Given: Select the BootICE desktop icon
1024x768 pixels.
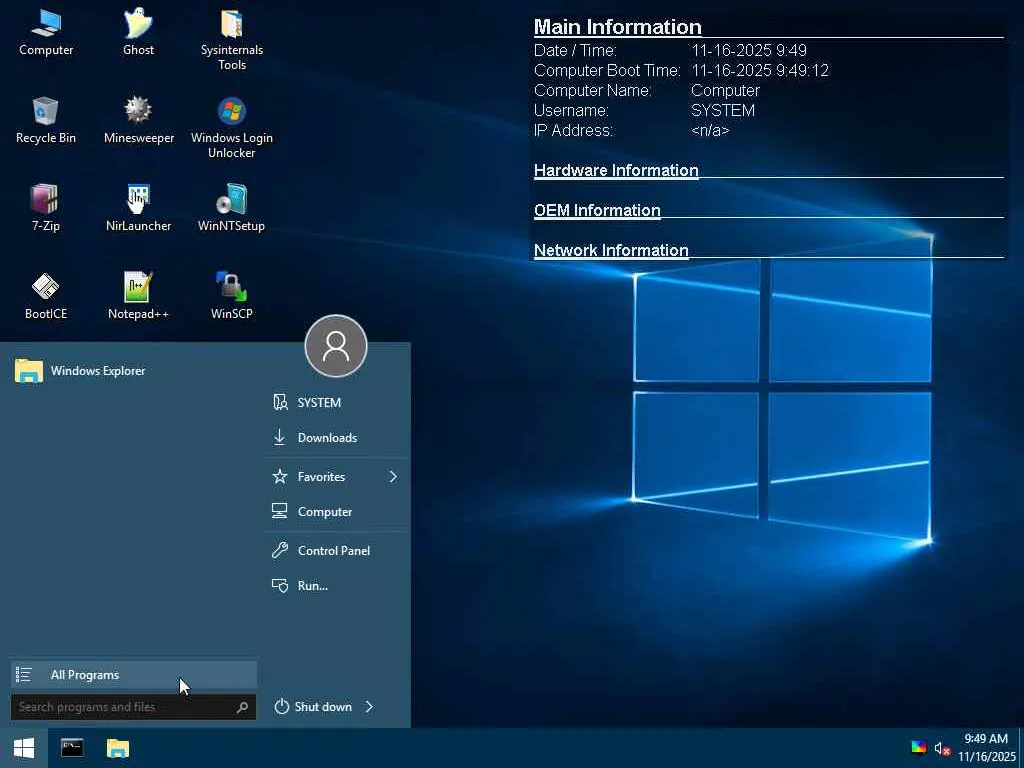Looking at the screenshot, I should (x=46, y=296).
